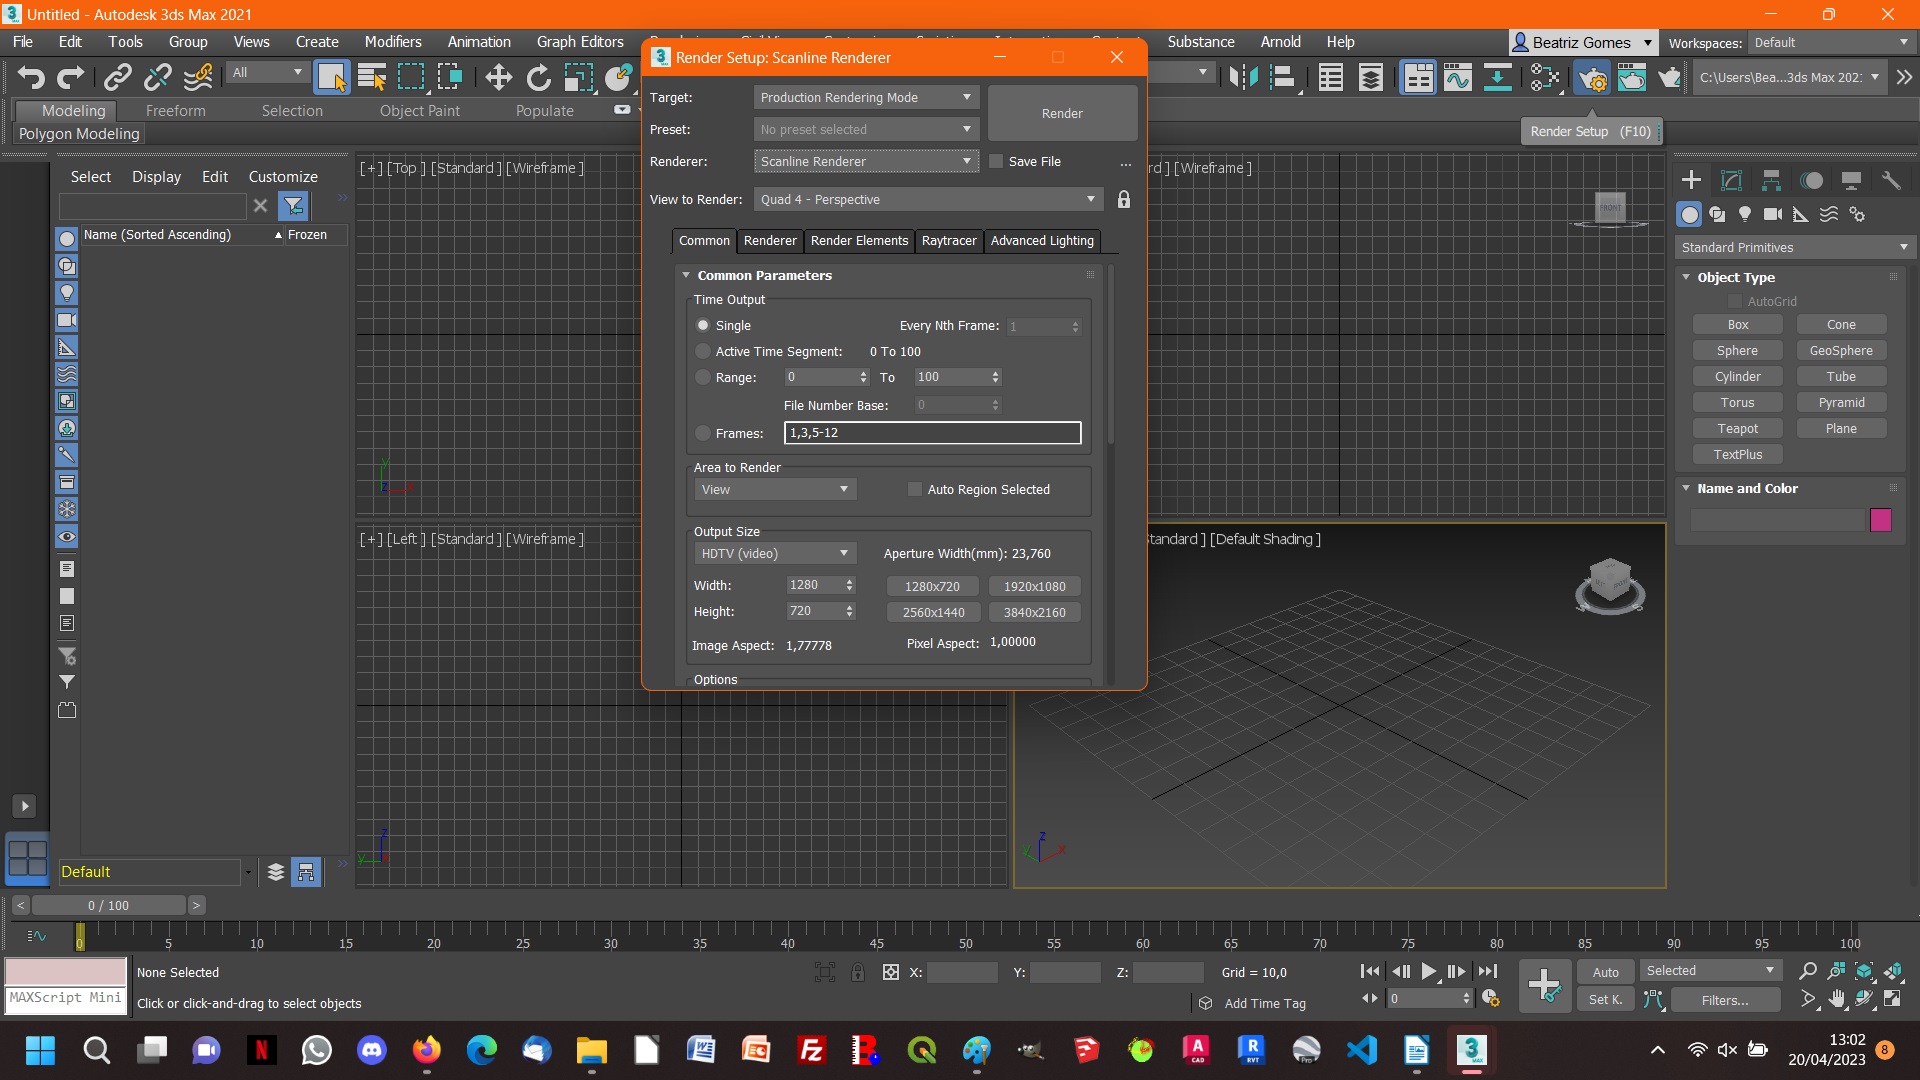1920x1080 pixels.
Task: Click the 0 / 100 time slider
Action: [108, 905]
